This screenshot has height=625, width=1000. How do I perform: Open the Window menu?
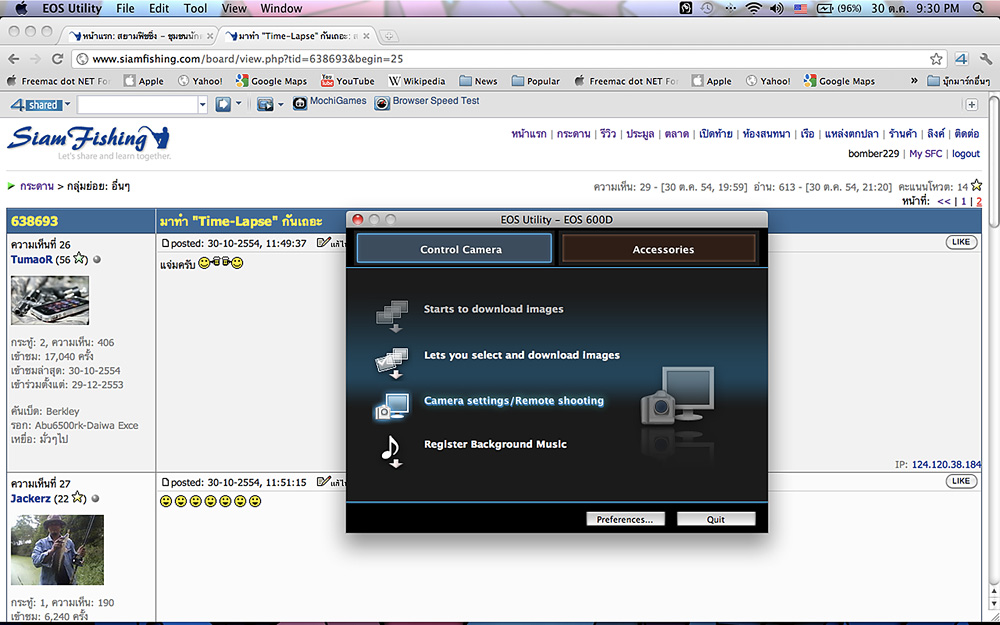(x=281, y=8)
